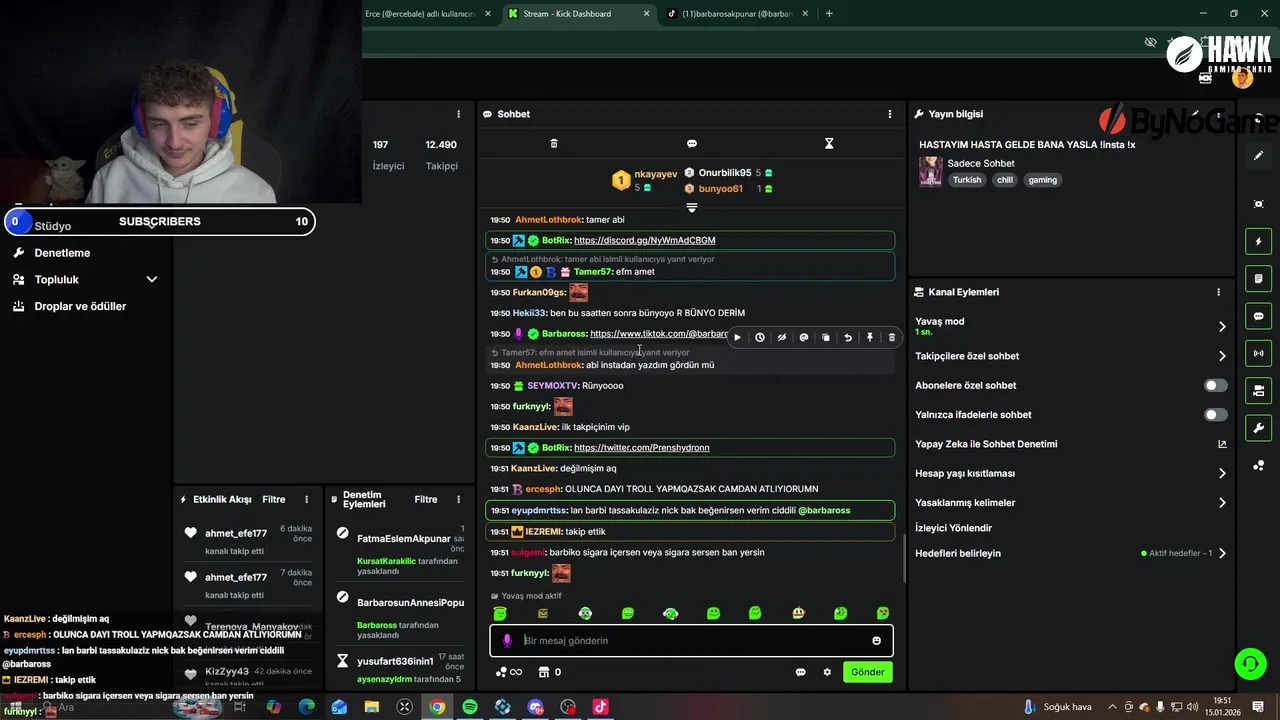This screenshot has height=720, width=1280.
Task: Click the wrench icon in right sidebar
Action: pos(1259,428)
